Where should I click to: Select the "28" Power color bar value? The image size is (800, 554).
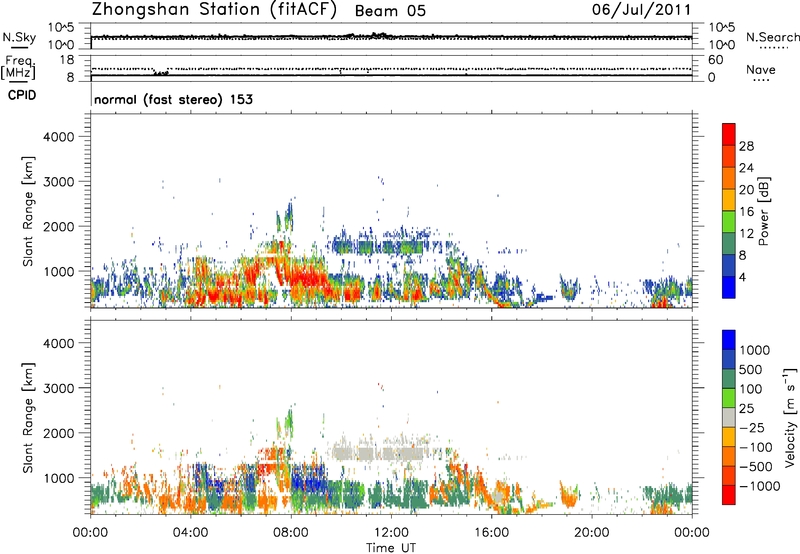click(x=746, y=146)
